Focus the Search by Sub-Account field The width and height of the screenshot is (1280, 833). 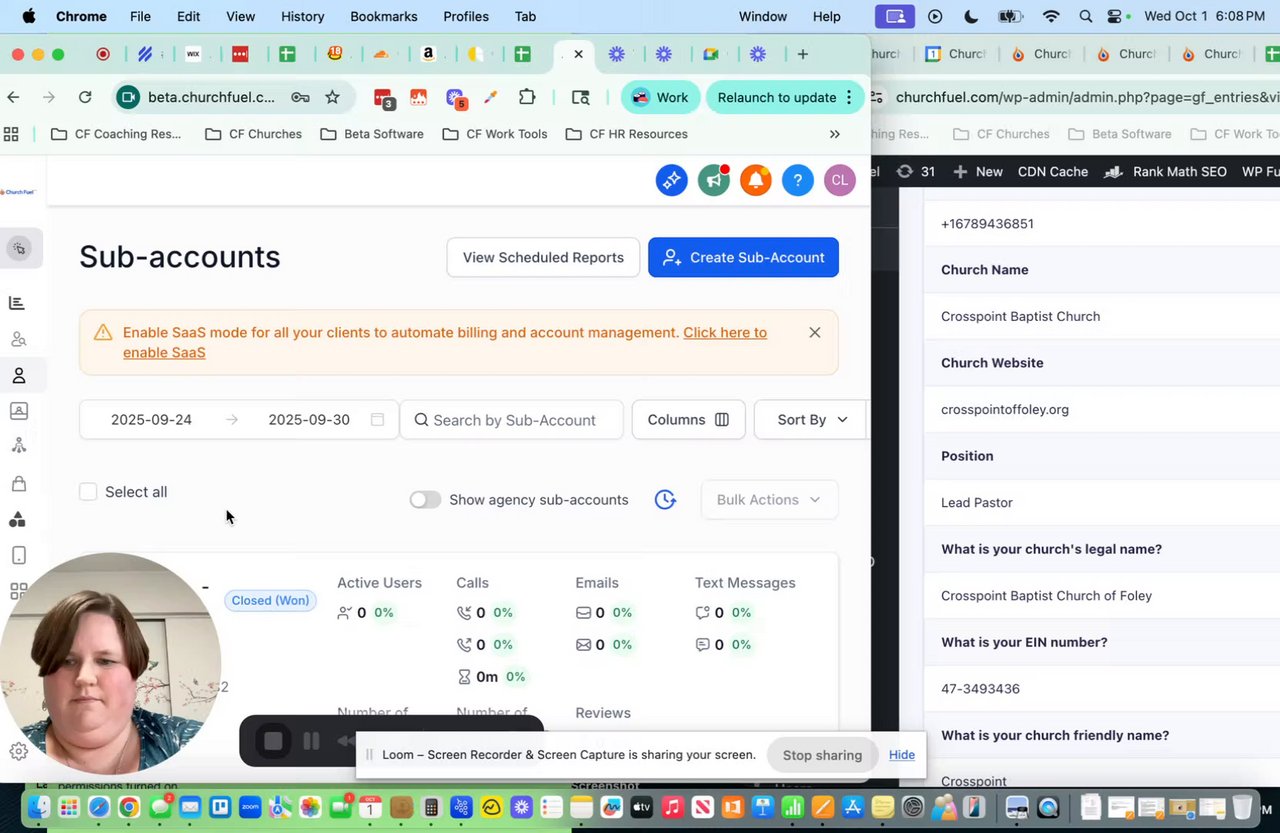[511, 420]
